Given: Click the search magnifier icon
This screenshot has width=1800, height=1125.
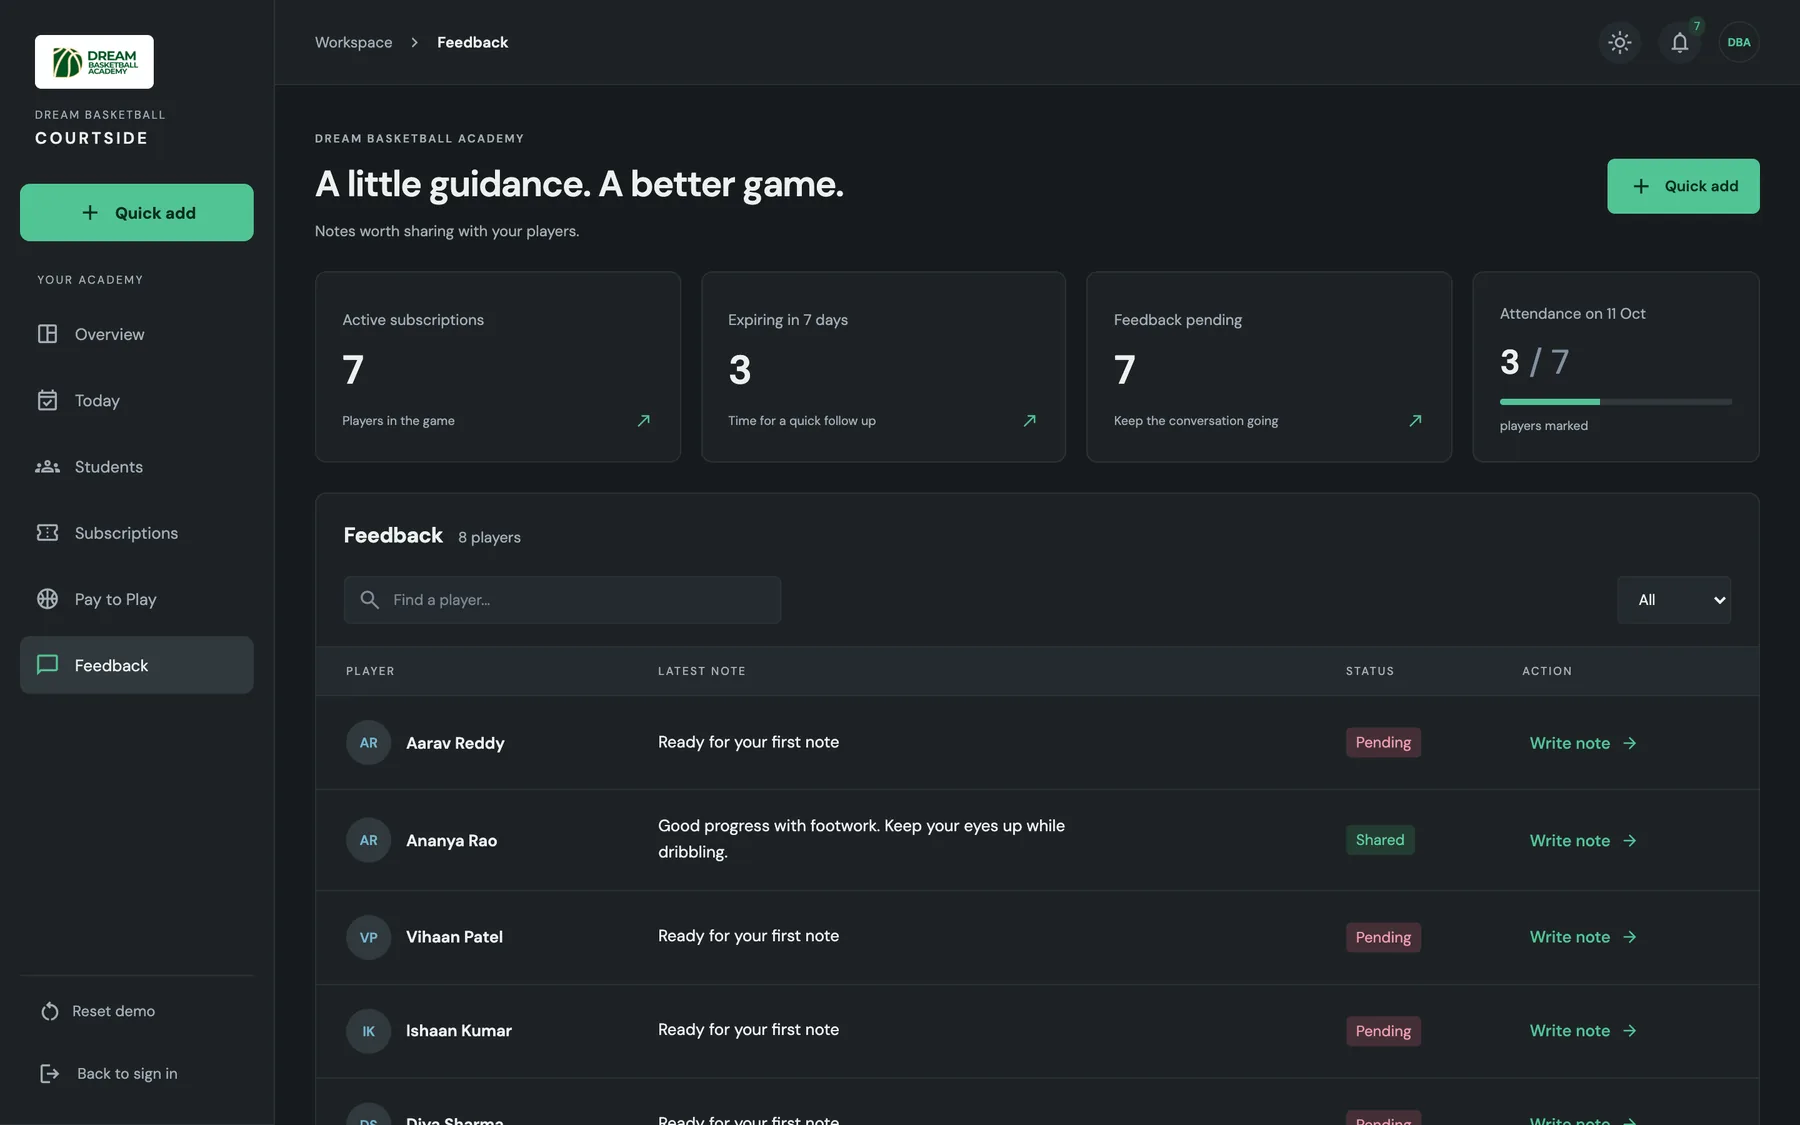Looking at the screenshot, I should (369, 600).
